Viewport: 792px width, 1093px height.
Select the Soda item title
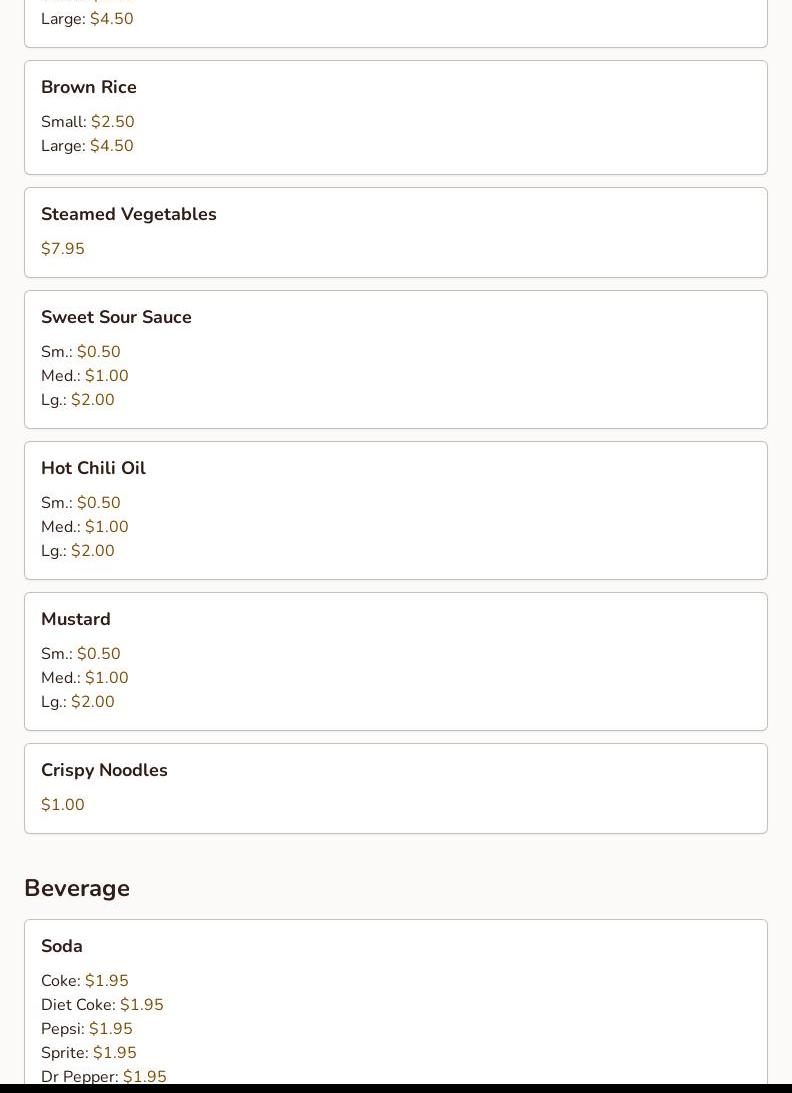coord(62,946)
